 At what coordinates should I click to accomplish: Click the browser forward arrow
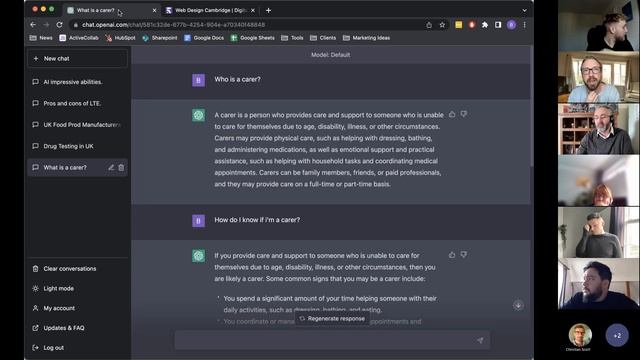click(46, 24)
